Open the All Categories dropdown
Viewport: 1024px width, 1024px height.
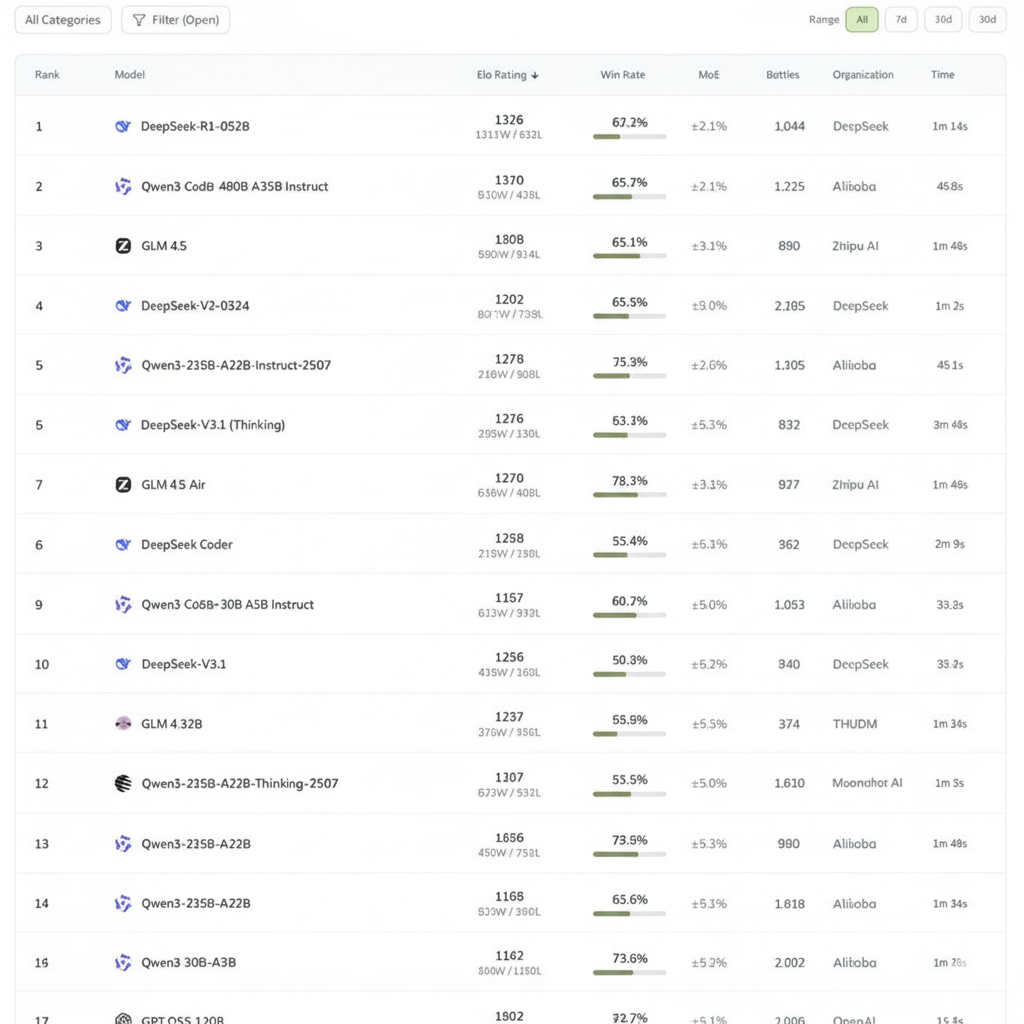click(x=63, y=20)
